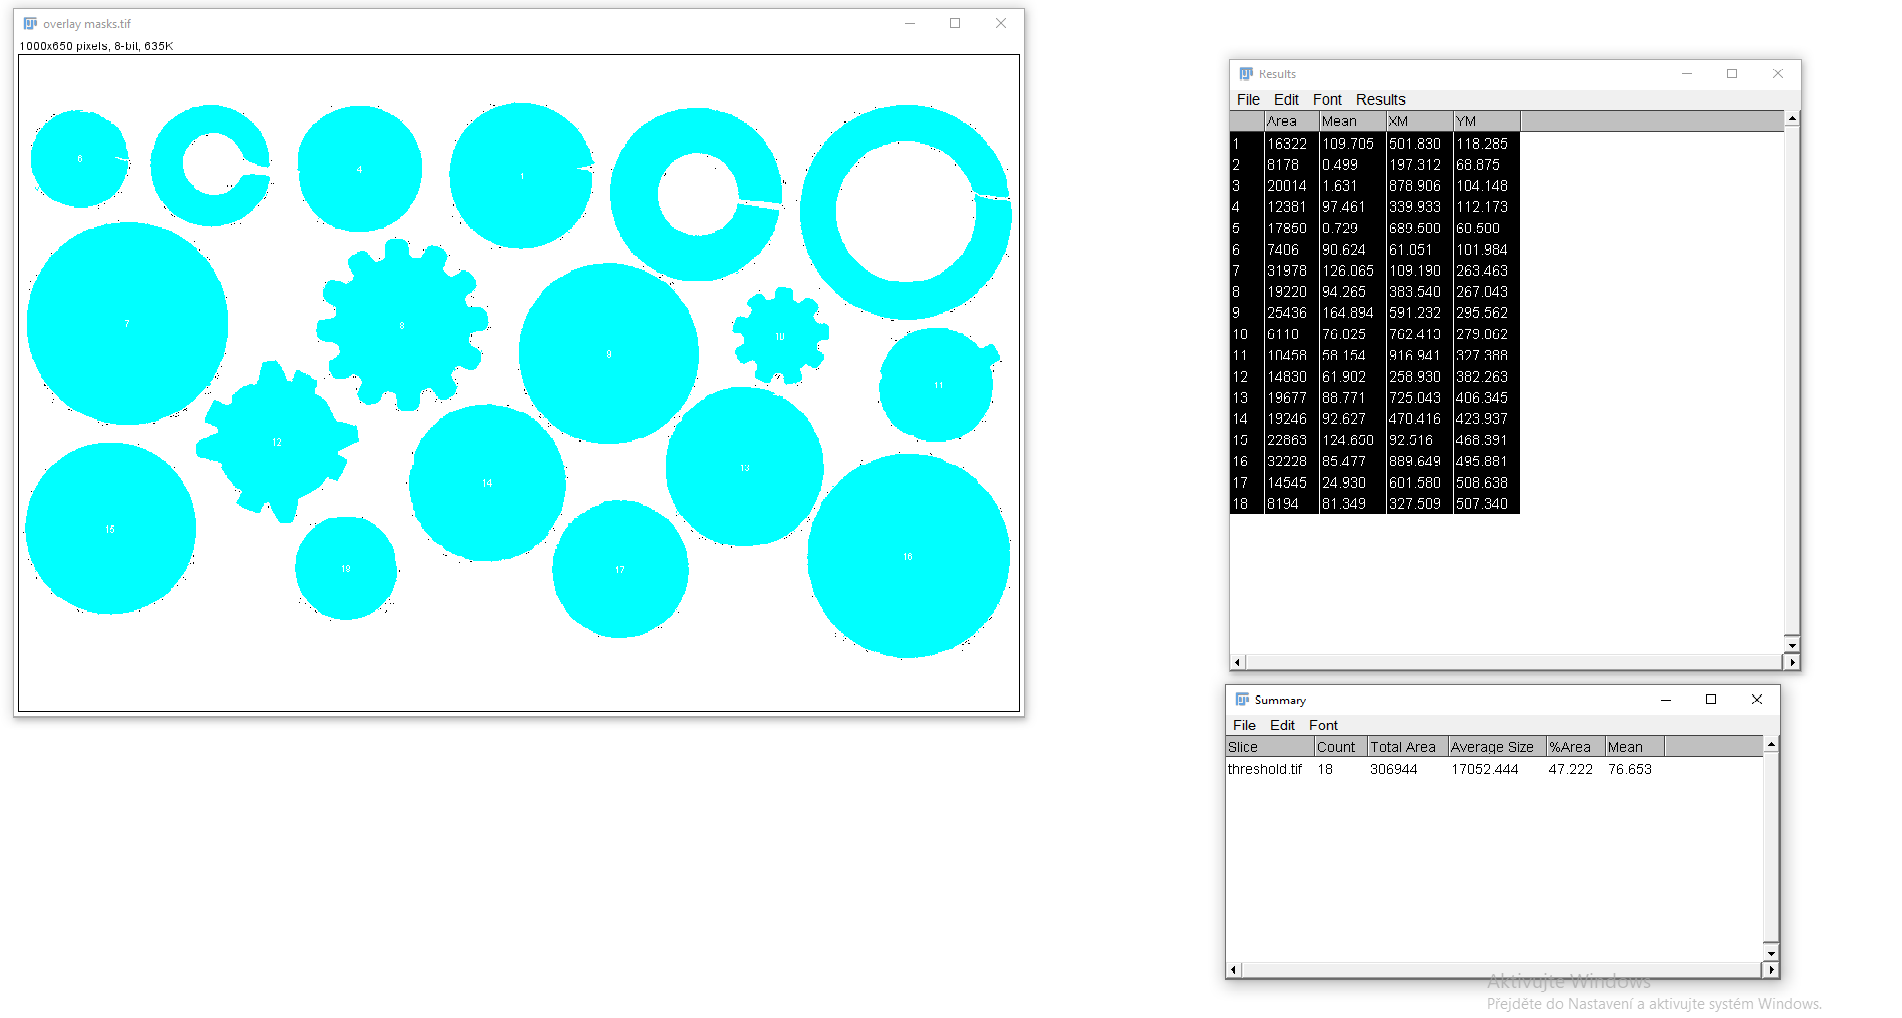Image resolution: width=1902 pixels, height=1018 pixels.
Task: Click the ImageJ icon in Results title bar
Action: click(x=1246, y=74)
